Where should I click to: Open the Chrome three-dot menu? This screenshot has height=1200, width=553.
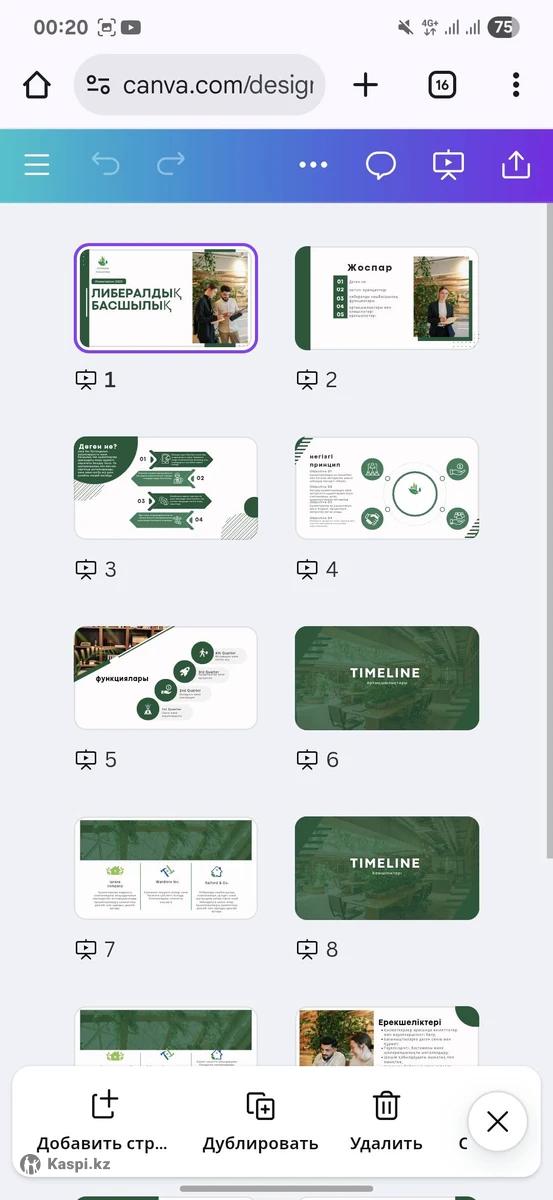pos(516,85)
